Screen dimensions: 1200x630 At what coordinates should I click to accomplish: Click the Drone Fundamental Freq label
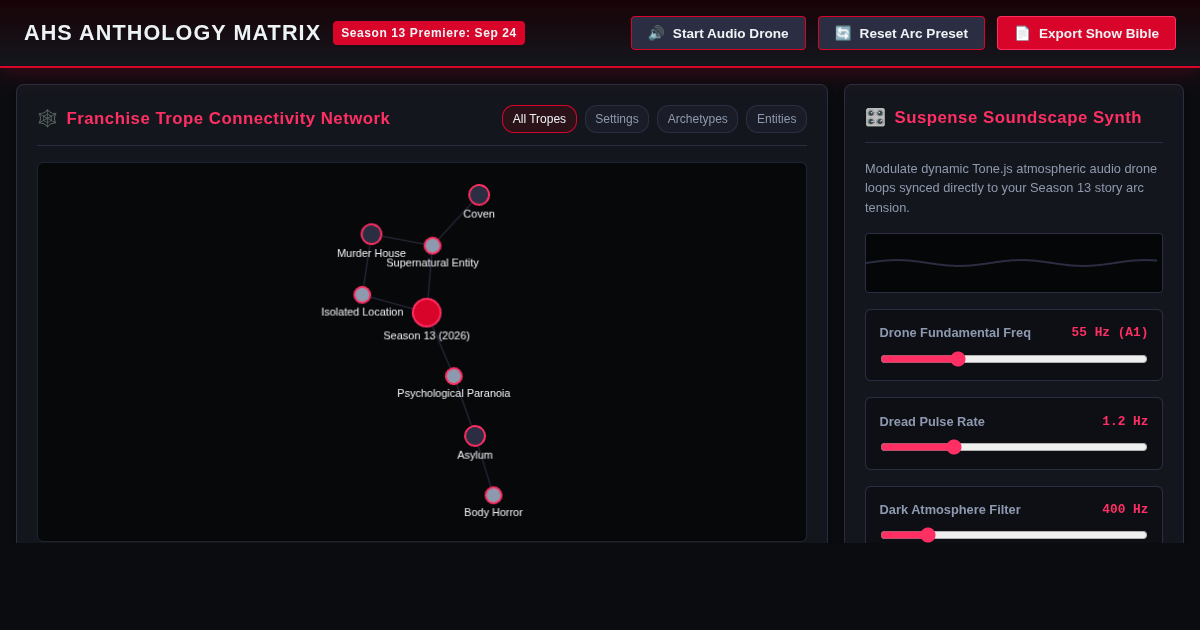point(955,332)
